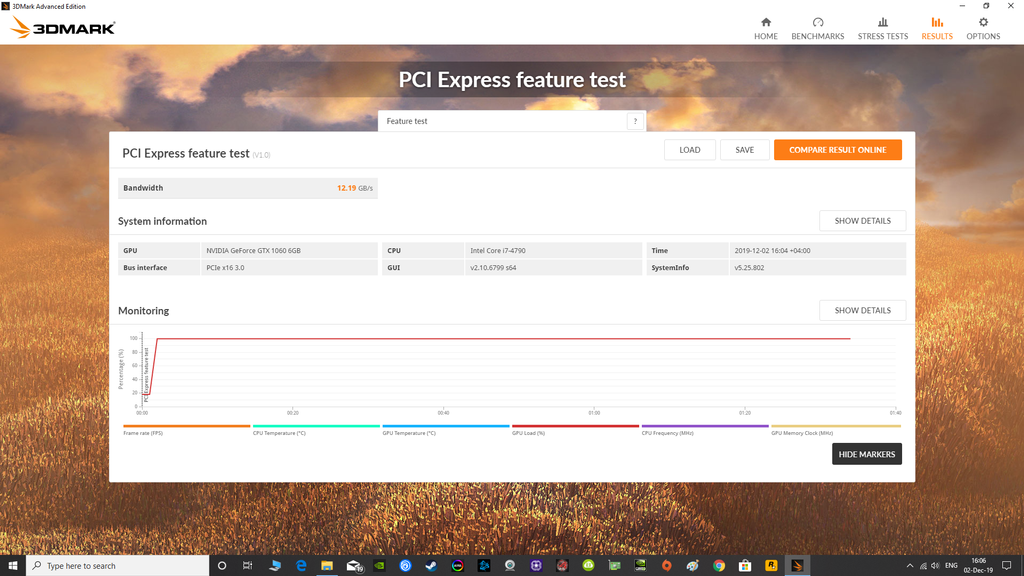Toggle the GPU Temperature series
The width and height of the screenshot is (1024, 576).
point(446,430)
